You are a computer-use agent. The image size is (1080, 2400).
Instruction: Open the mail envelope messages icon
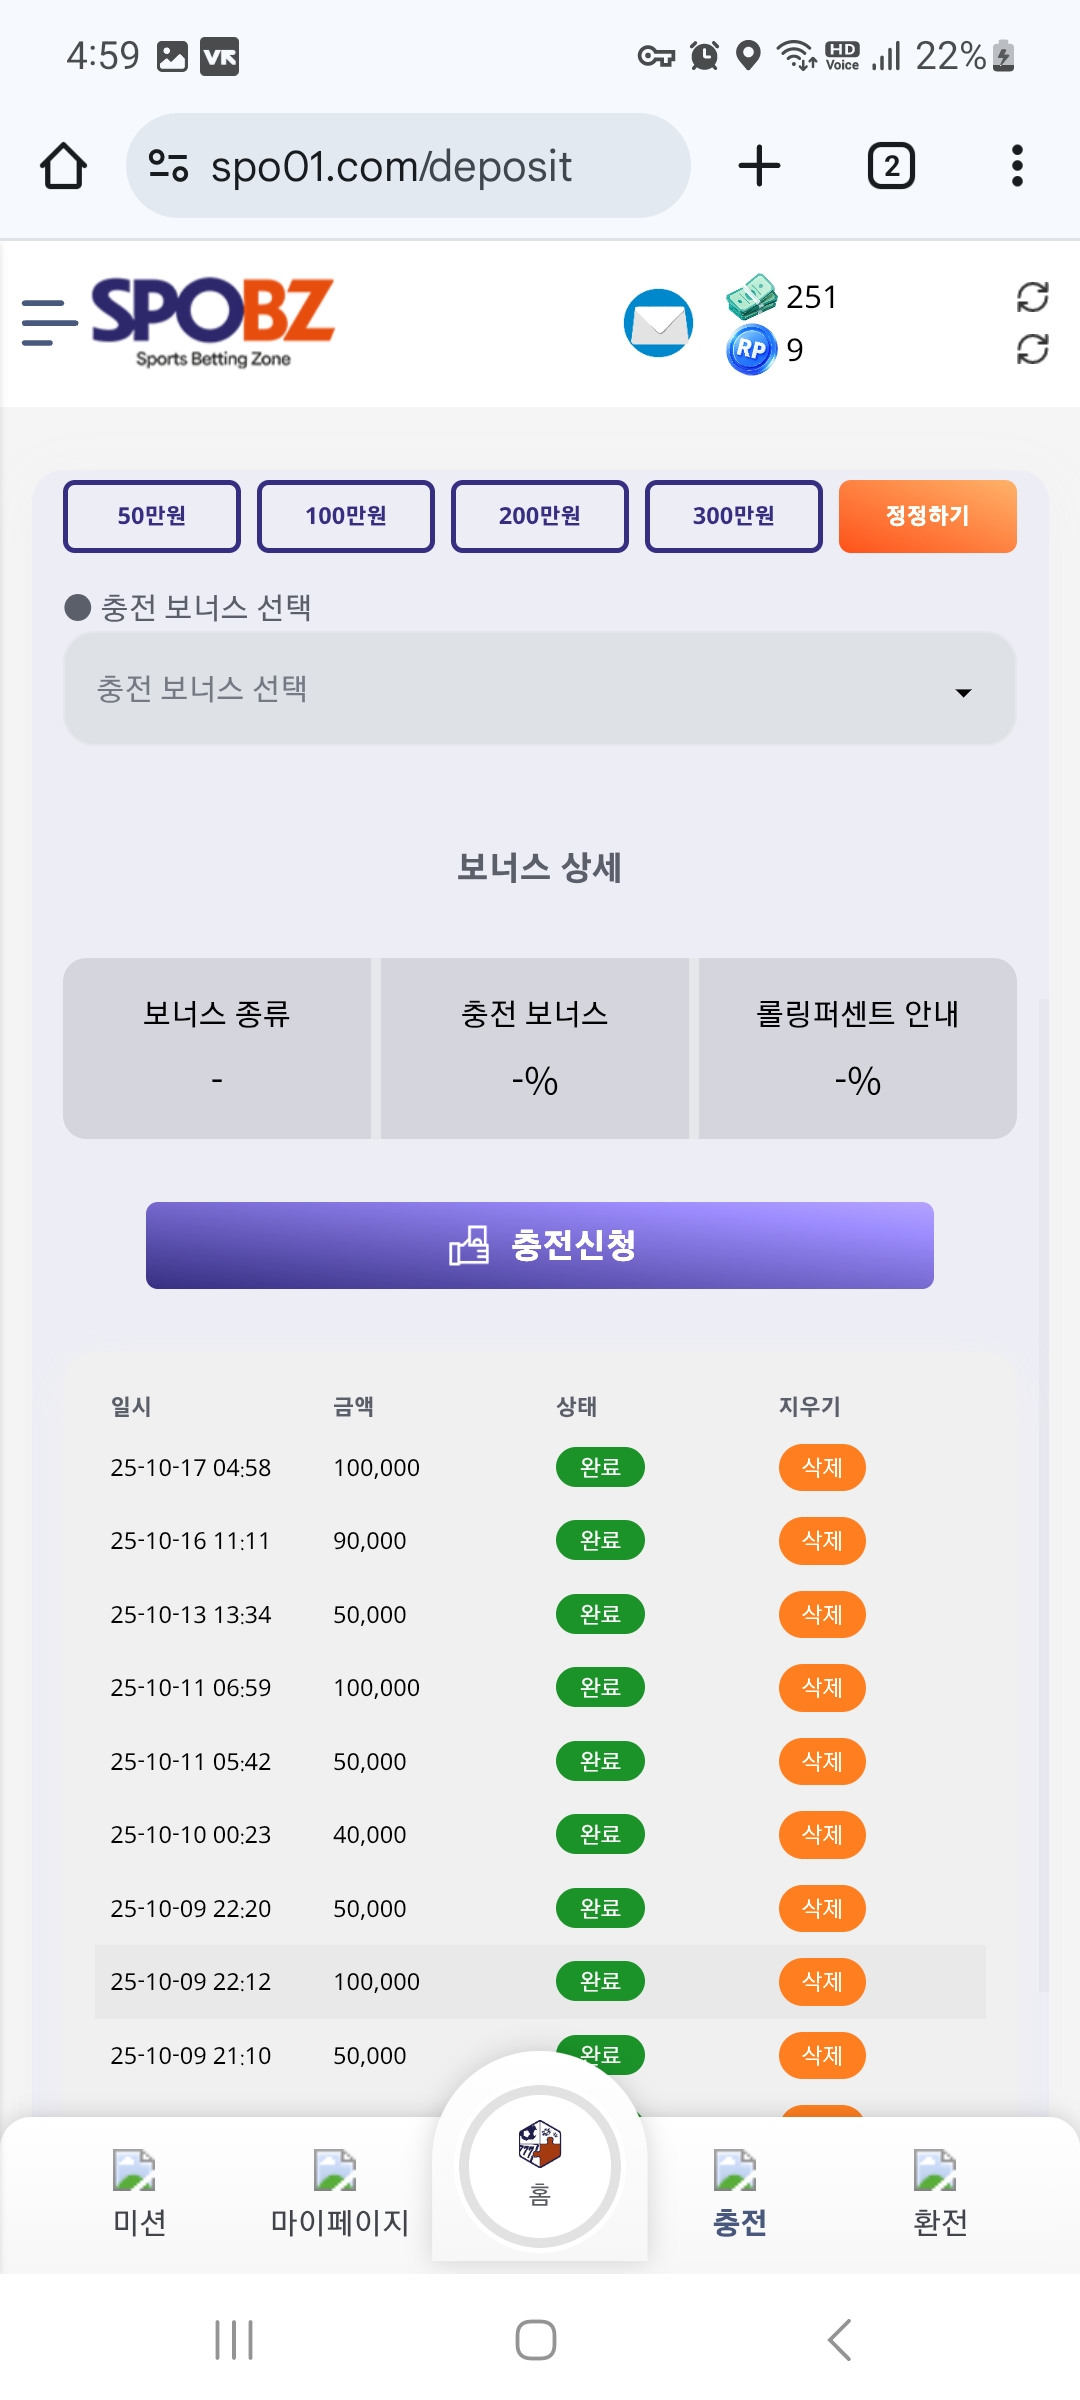(x=658, y=323)
